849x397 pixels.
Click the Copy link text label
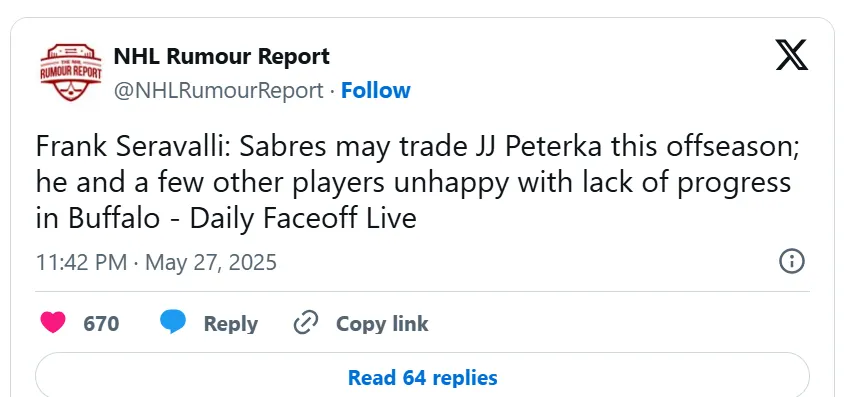(382, 324)
